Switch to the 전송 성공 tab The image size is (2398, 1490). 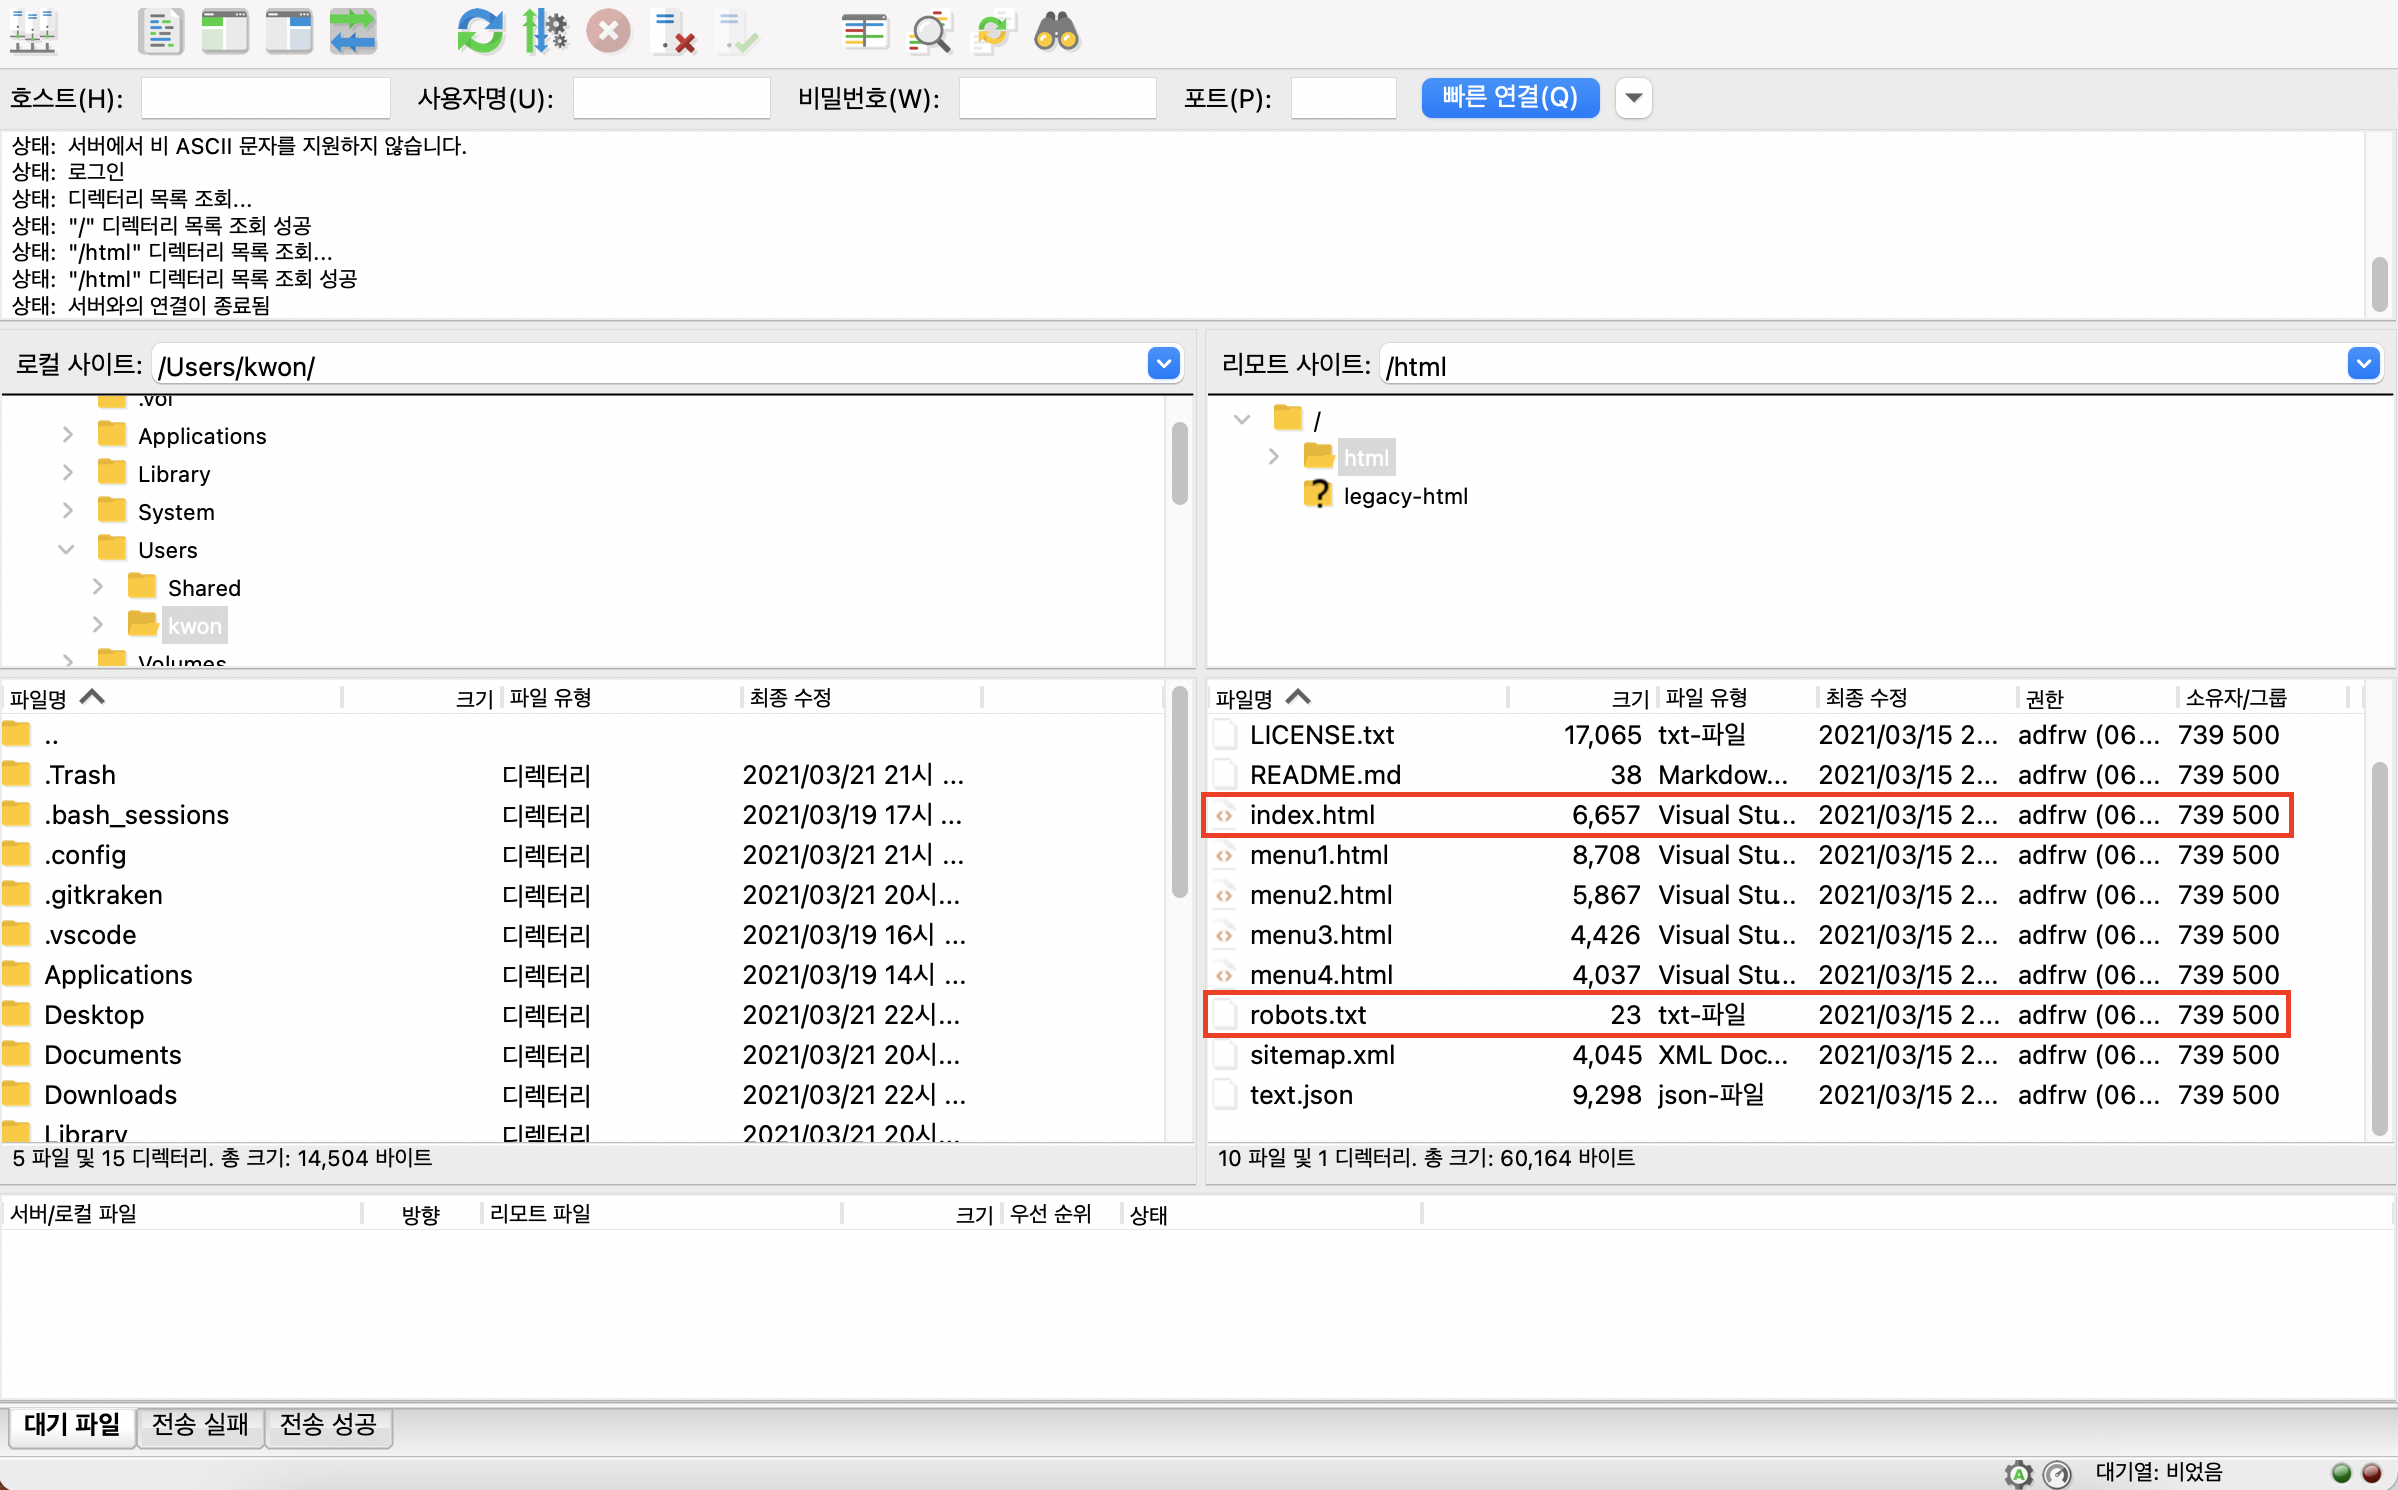pyautogui.click(x=328, y=1424)
